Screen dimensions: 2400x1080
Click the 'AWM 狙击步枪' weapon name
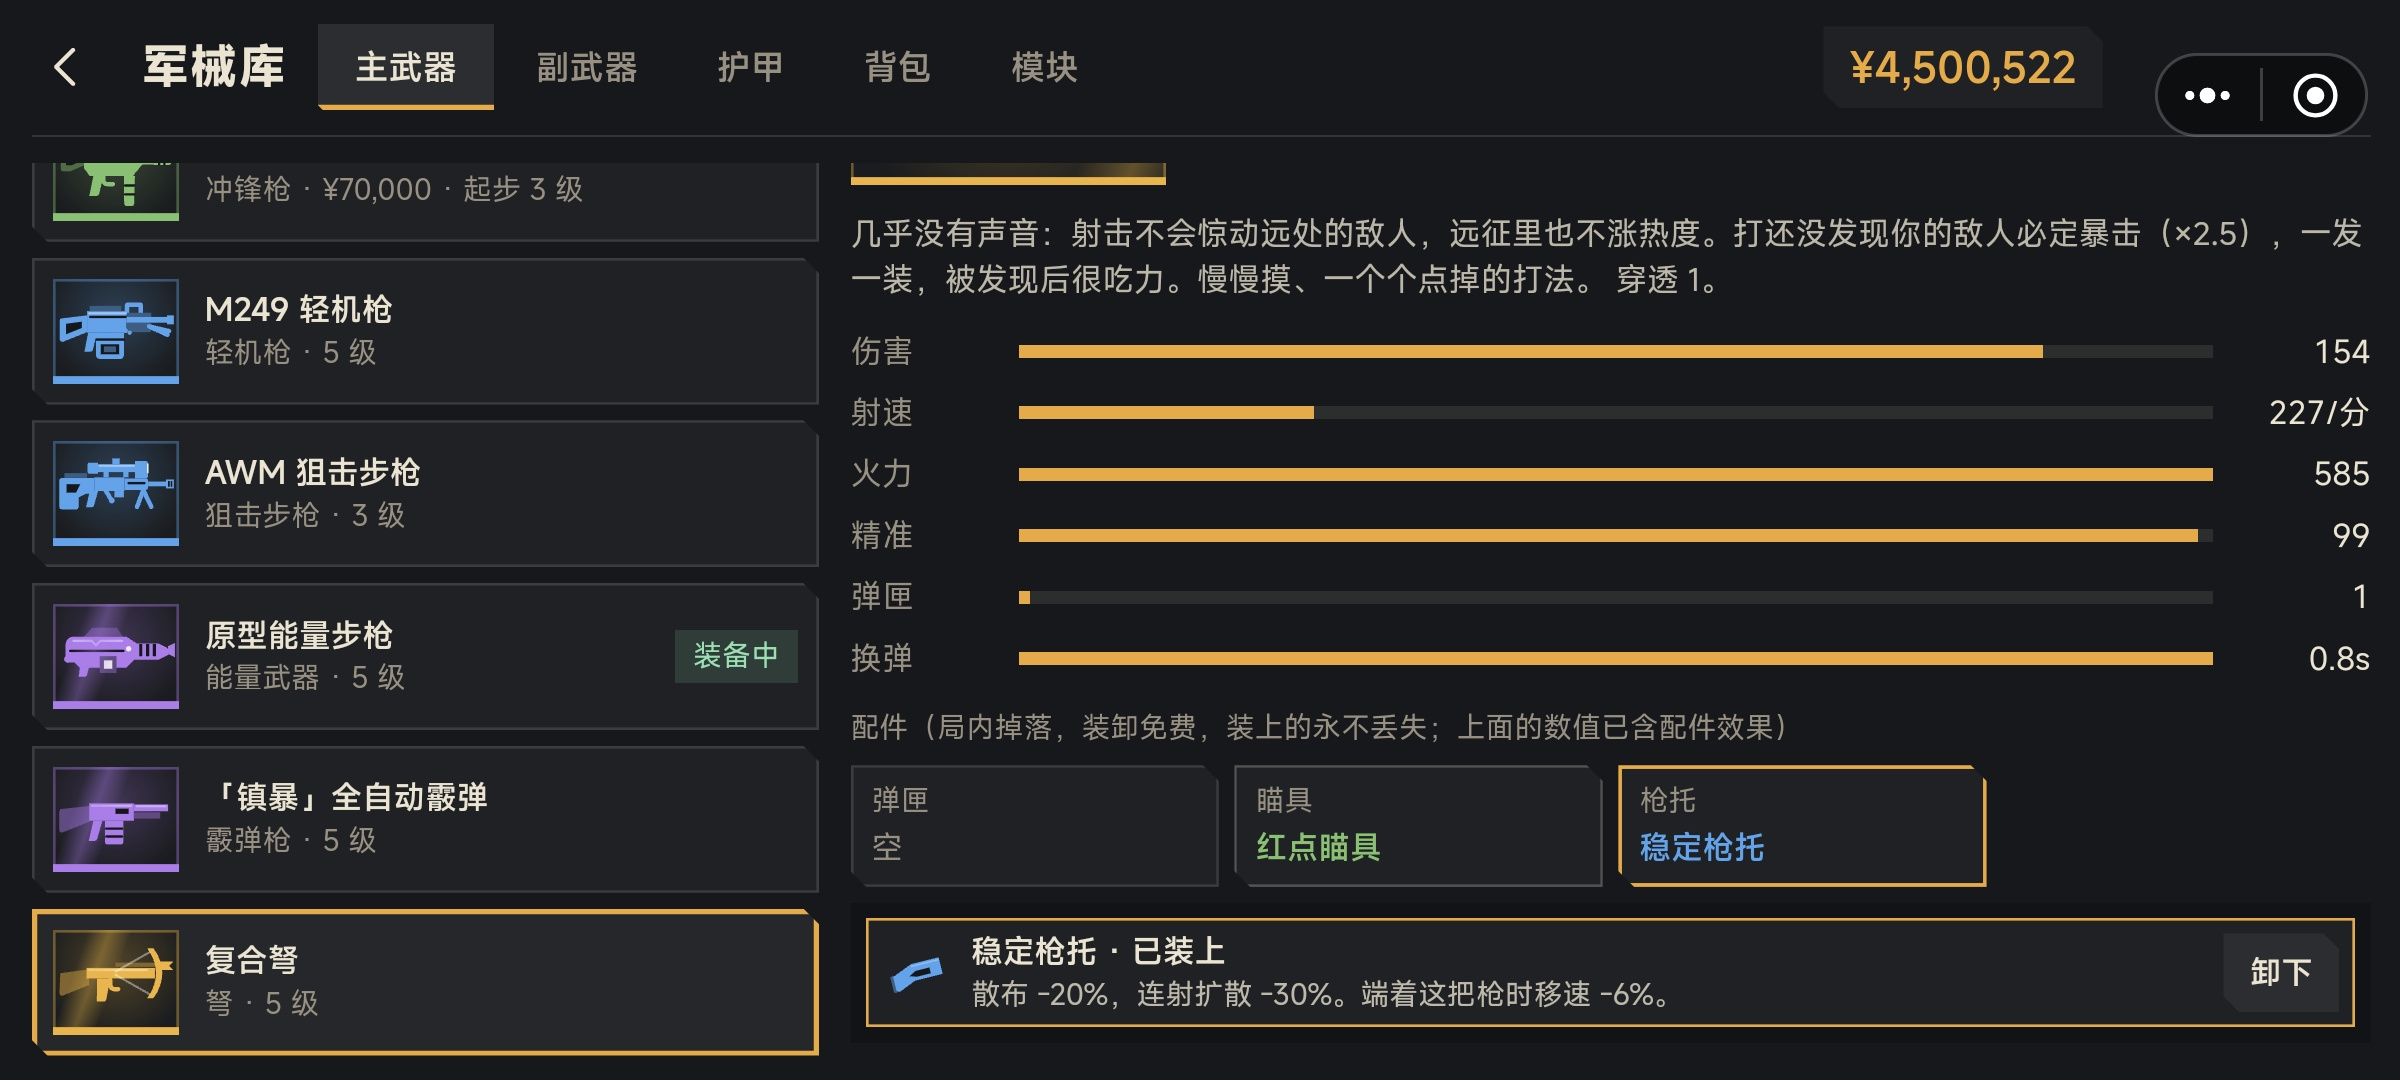(312, 472)
